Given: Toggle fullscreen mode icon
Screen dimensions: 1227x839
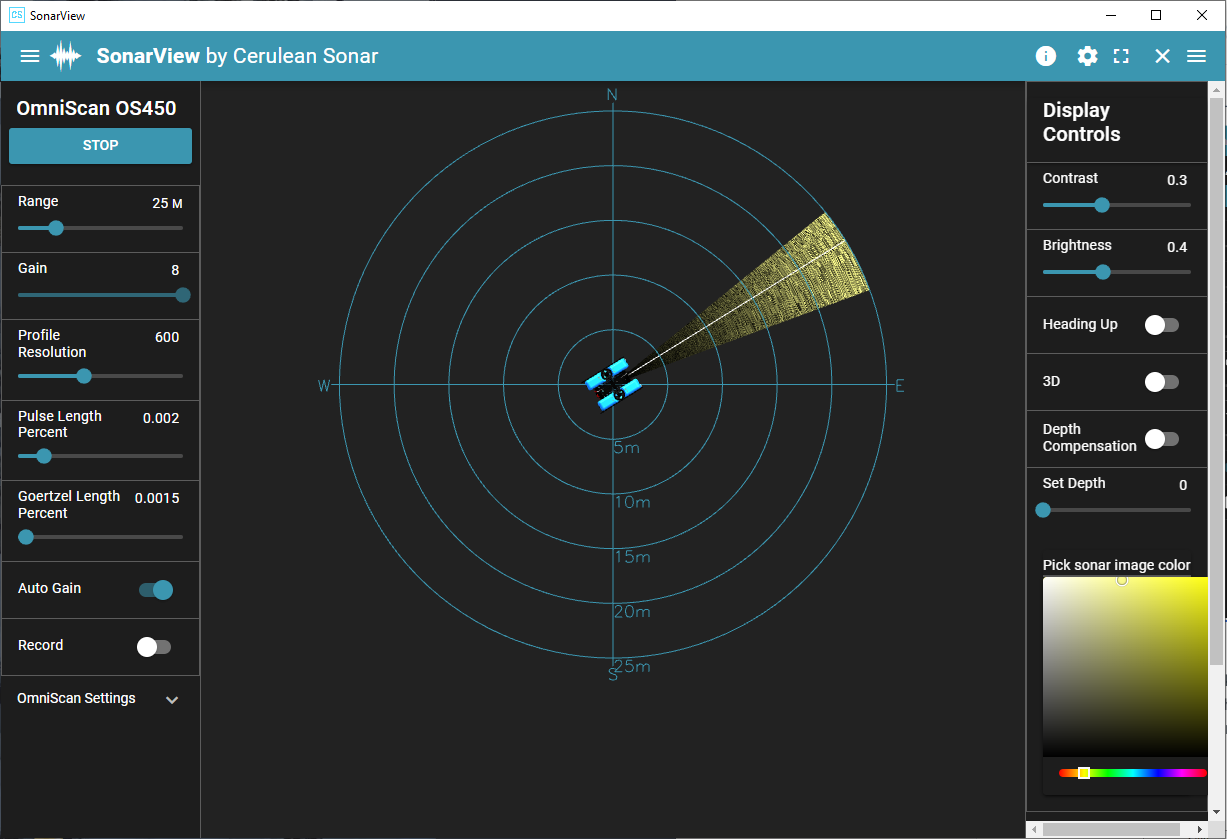Looking at the screenshot, I should 1121,56.
